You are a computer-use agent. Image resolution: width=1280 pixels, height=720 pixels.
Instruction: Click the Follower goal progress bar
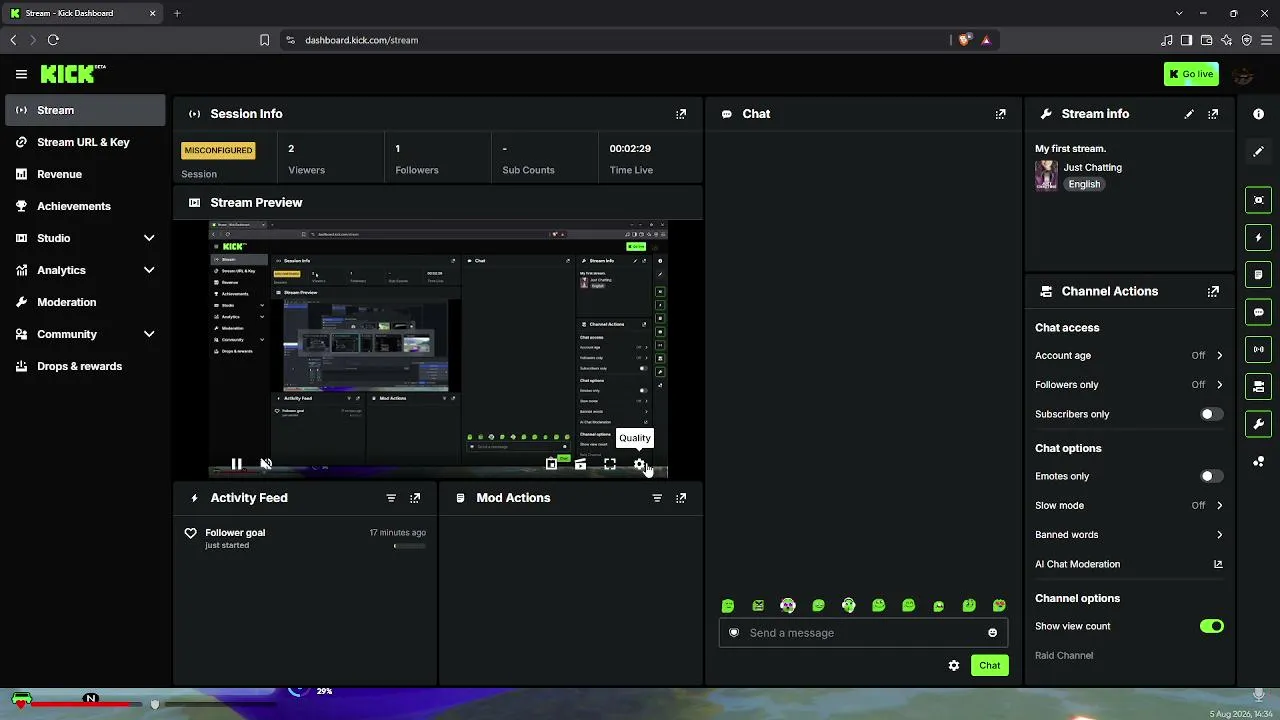[410, 546]
